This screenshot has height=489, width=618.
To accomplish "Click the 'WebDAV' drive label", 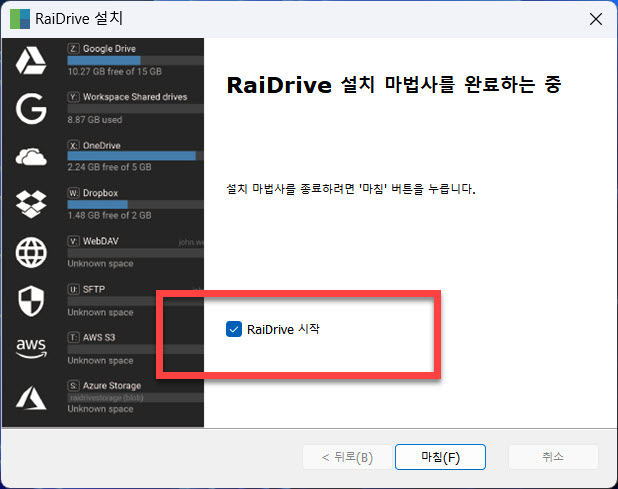I will tap(101, 241).
